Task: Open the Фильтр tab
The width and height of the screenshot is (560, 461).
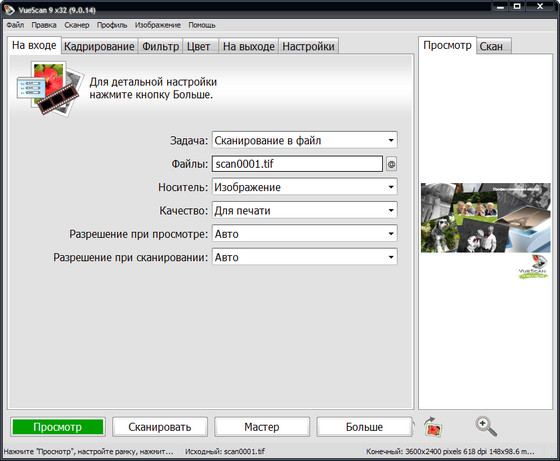Action: point(160,46)
